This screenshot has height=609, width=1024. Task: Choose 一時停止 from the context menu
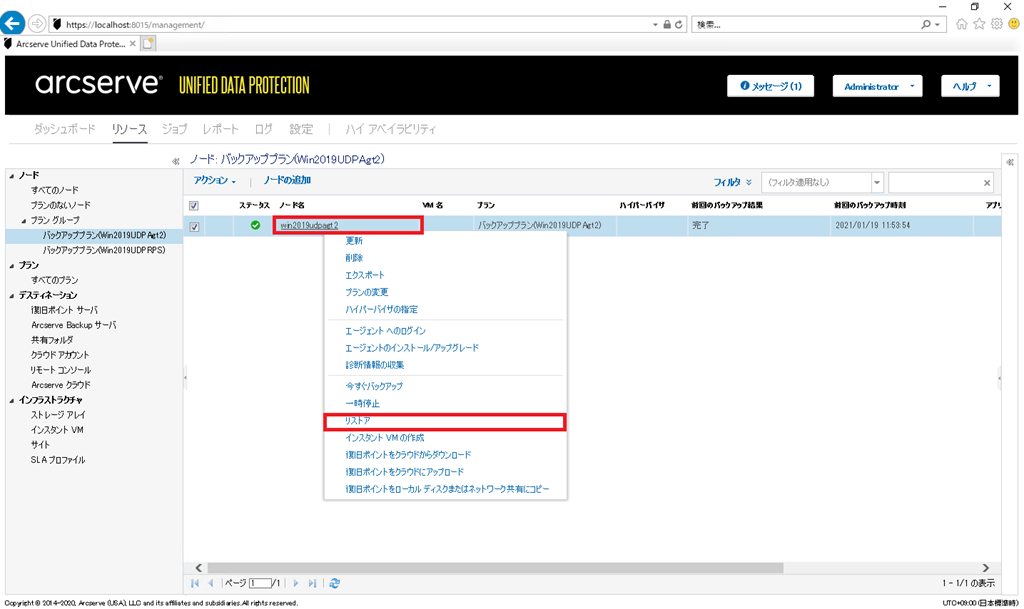coord(362,403)
